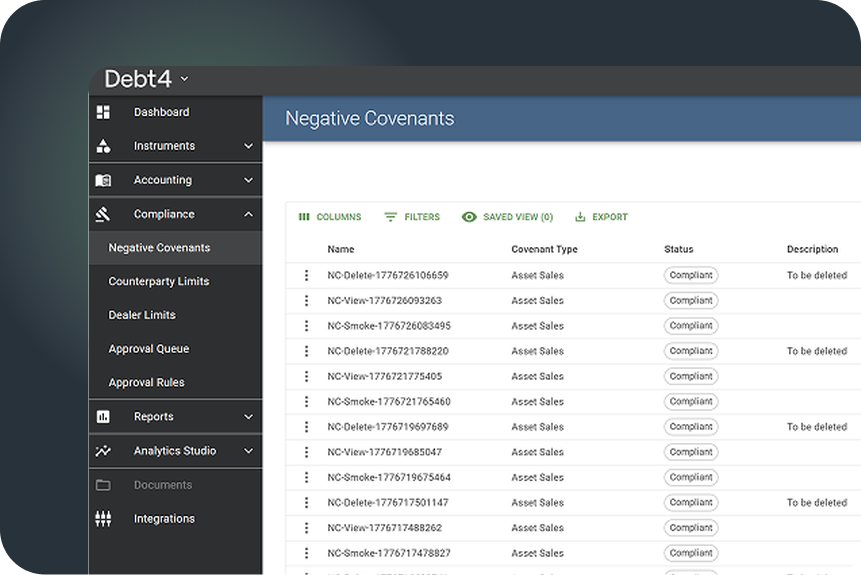The image size is (861, 575).
Task: Click Asset Sales cell for NC-View-1776717488262
Action: coord(538,528)
